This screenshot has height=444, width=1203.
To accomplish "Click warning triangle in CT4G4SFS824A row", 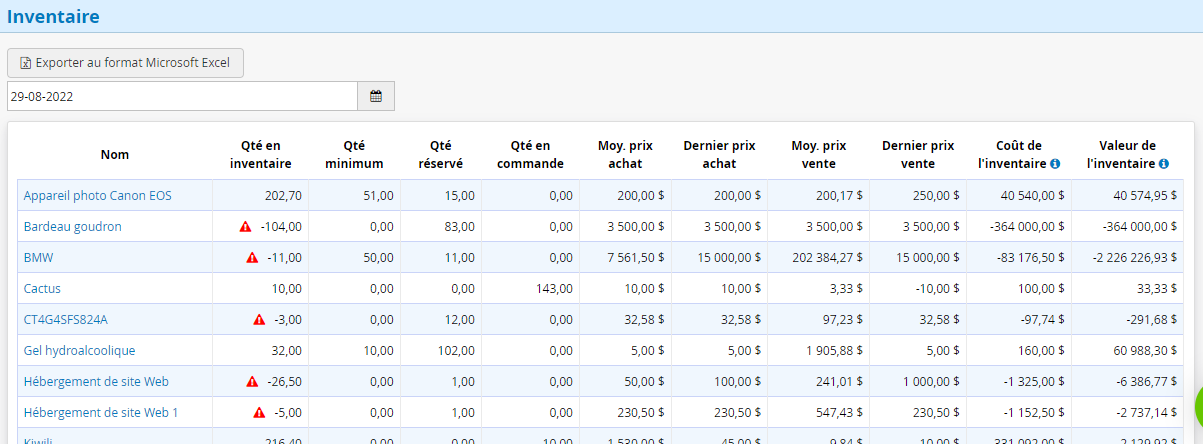I will (259, 320).
